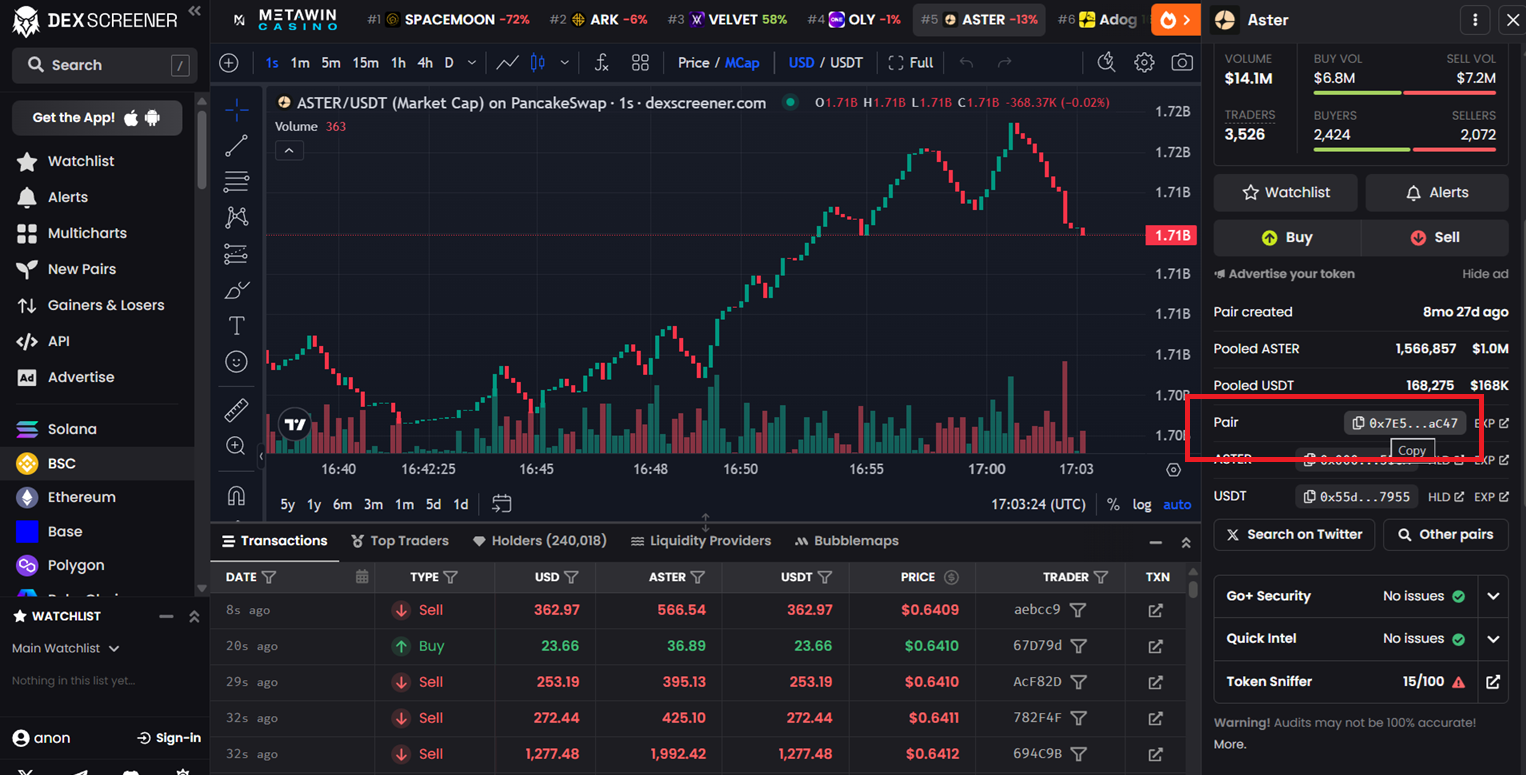The height and width of the screenshot is (775, 1526).
Task: Toggle auto scale on chart
Action: [x=1177, y=504]
